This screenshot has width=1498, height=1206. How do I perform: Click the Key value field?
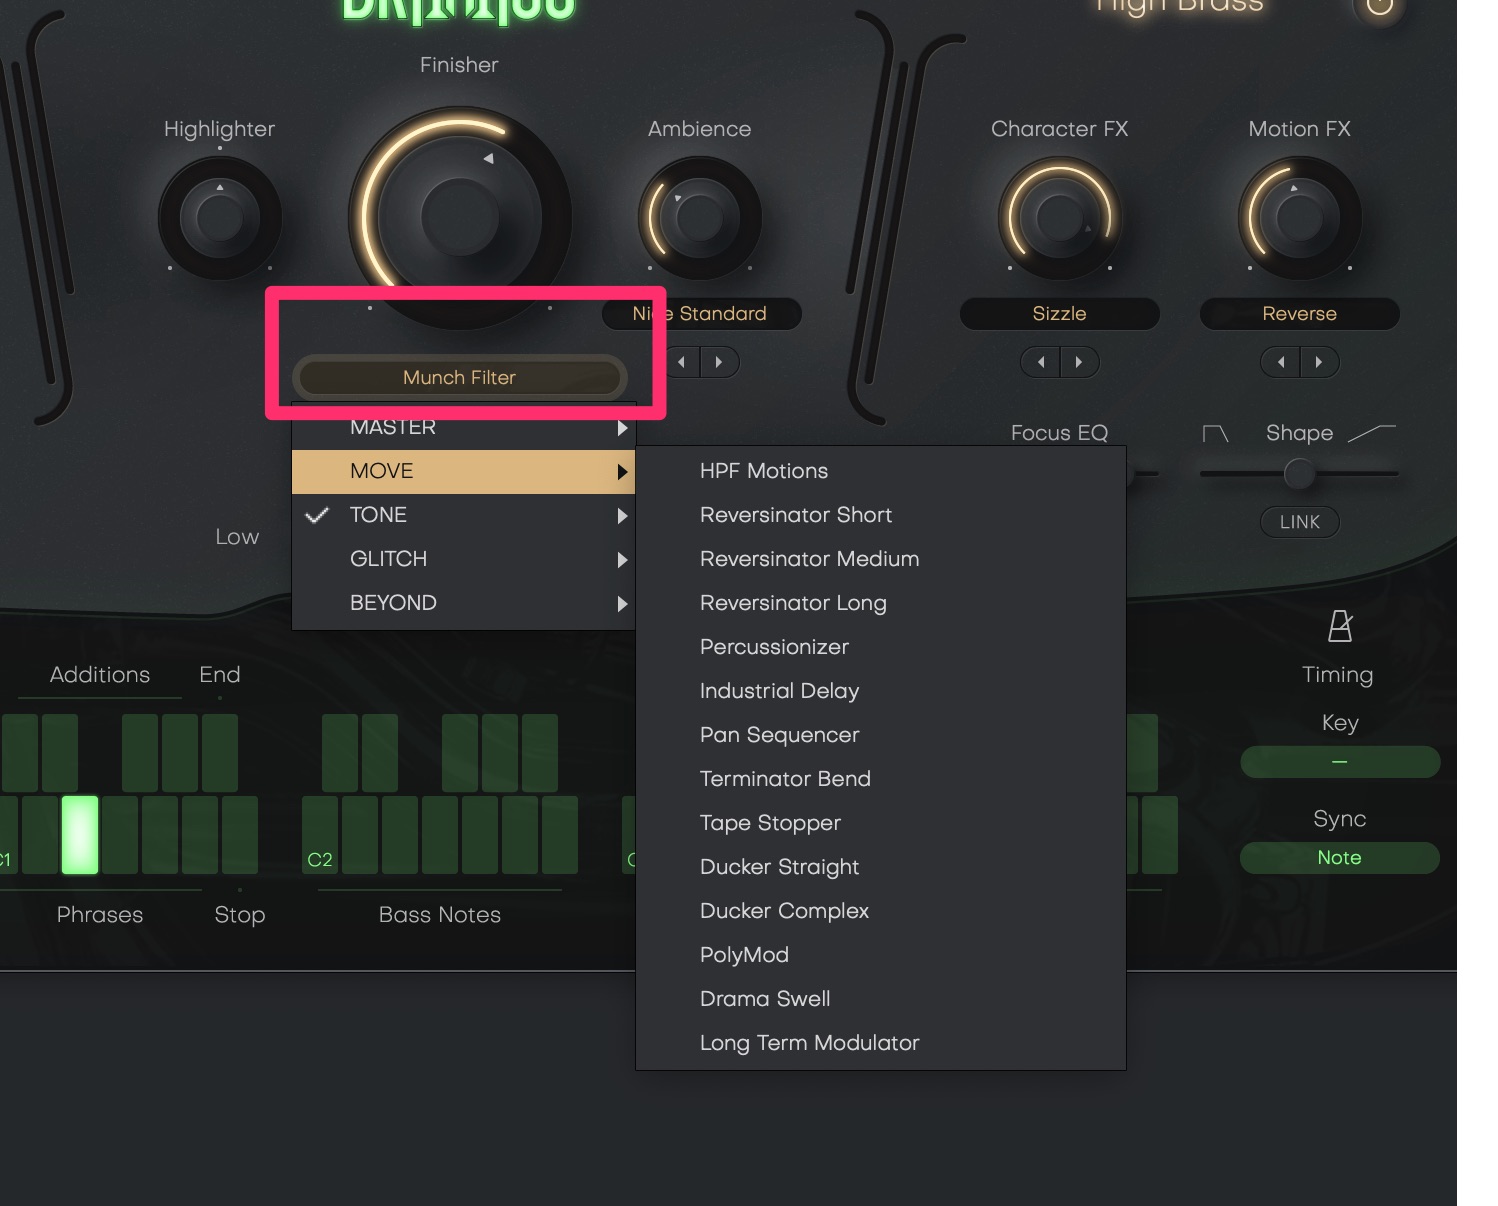tap(1339, 762)
